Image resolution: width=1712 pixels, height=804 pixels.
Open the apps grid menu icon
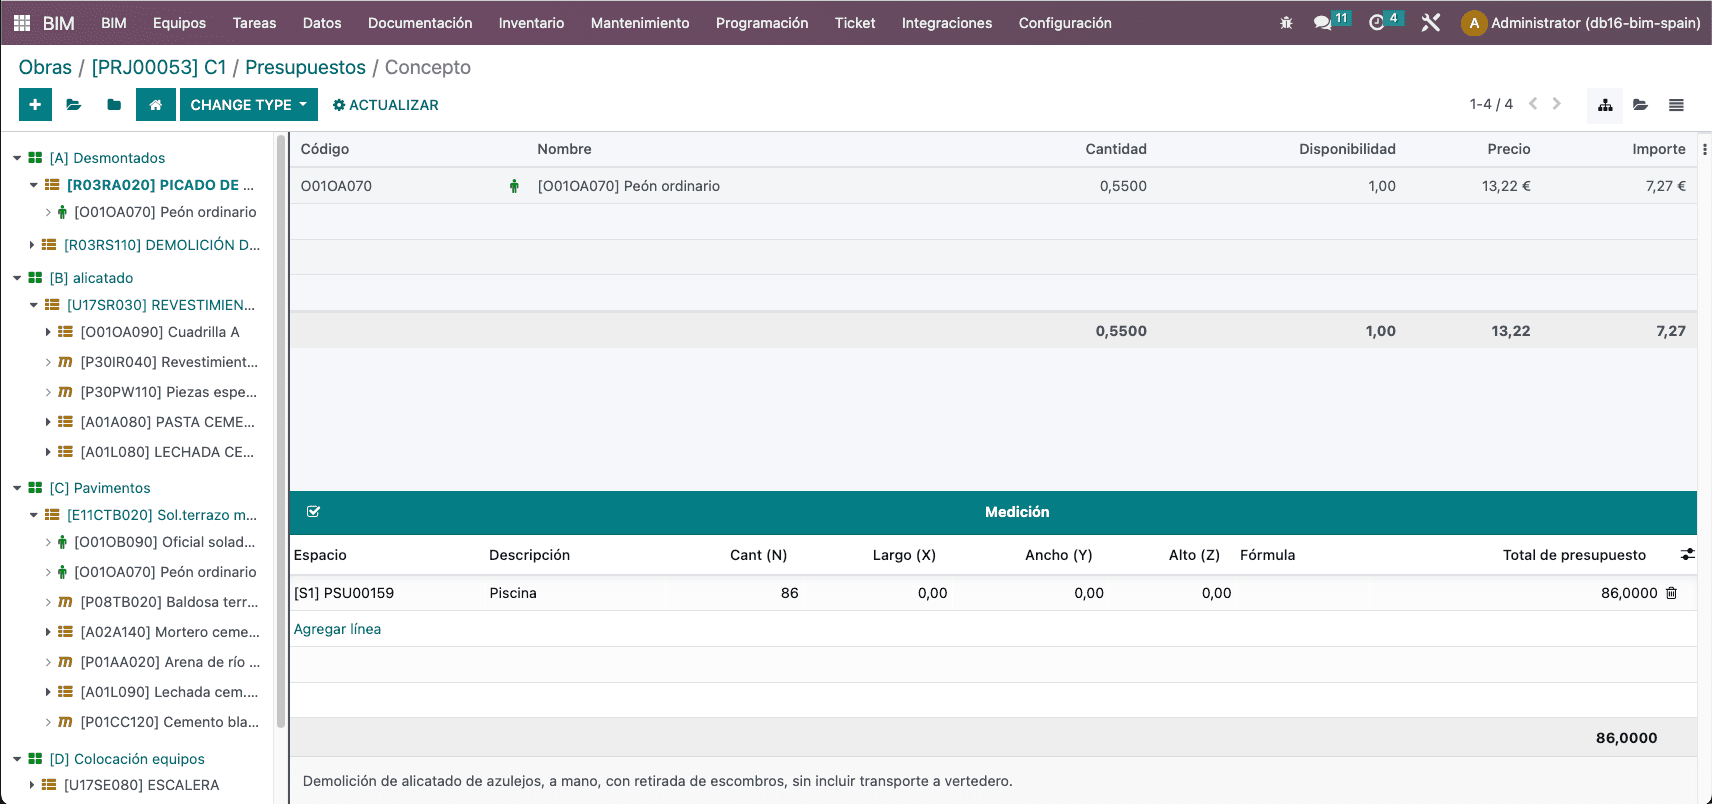click(x=22, y=23)
